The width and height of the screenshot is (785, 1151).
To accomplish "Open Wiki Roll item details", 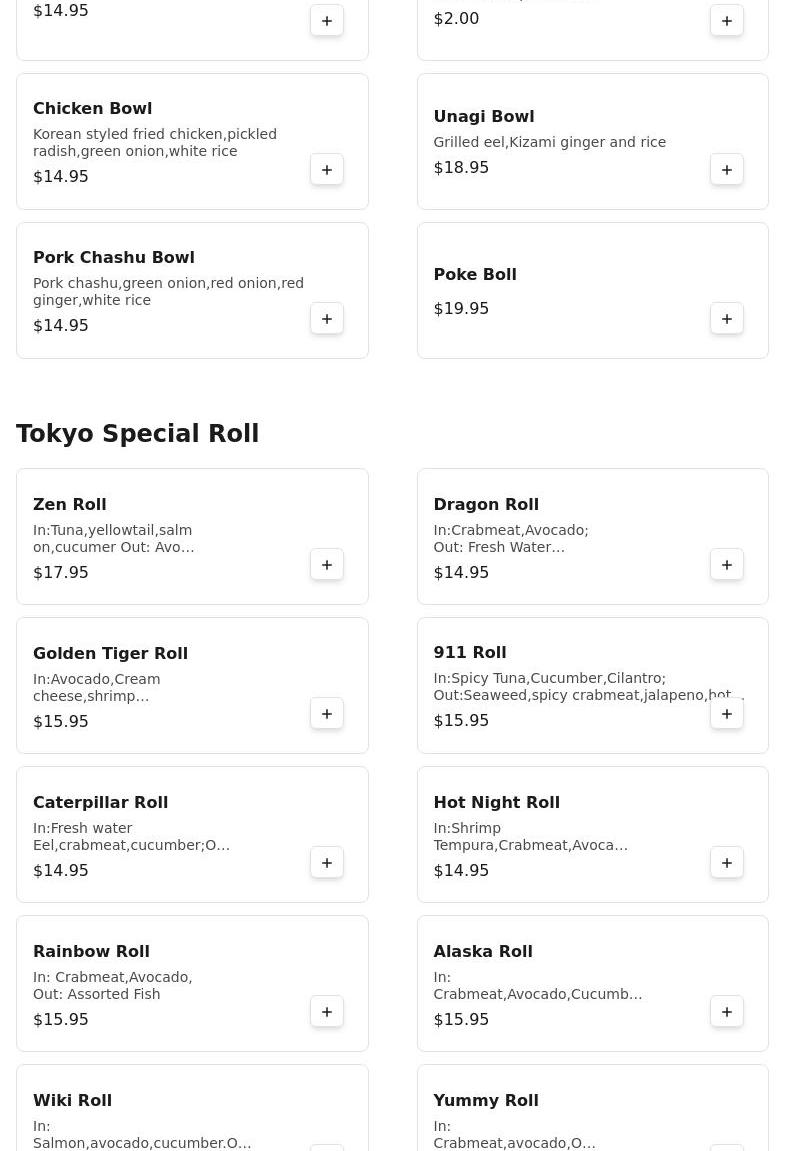I will point(72,1101).
